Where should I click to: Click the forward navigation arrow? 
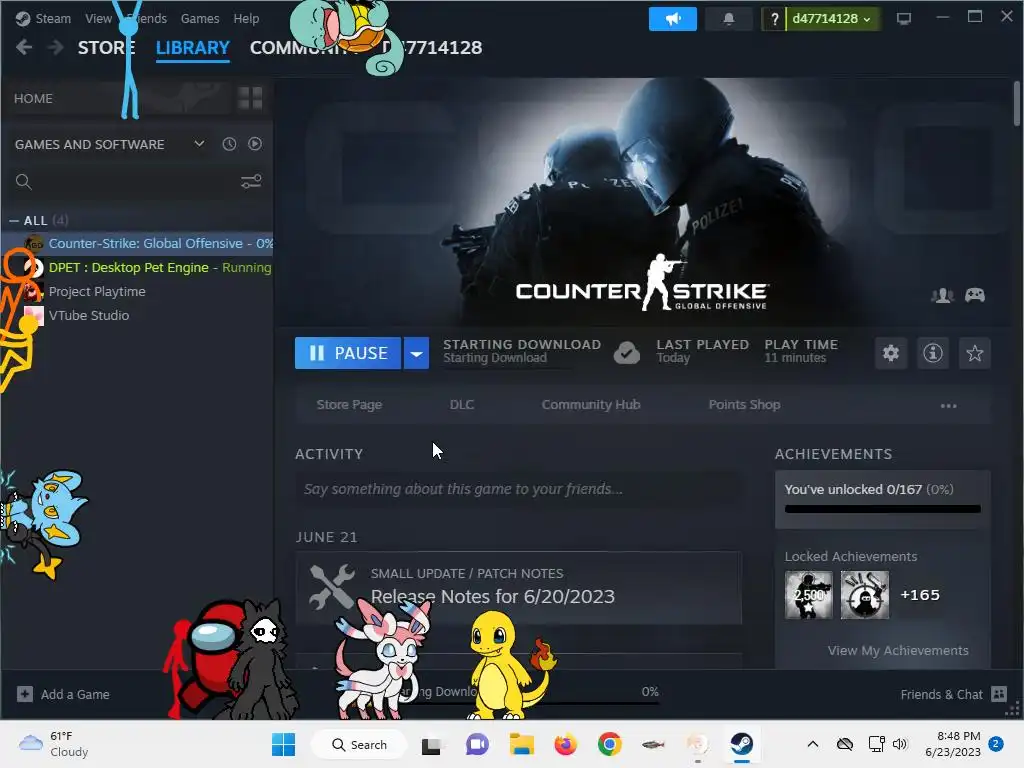click(56, 47)
